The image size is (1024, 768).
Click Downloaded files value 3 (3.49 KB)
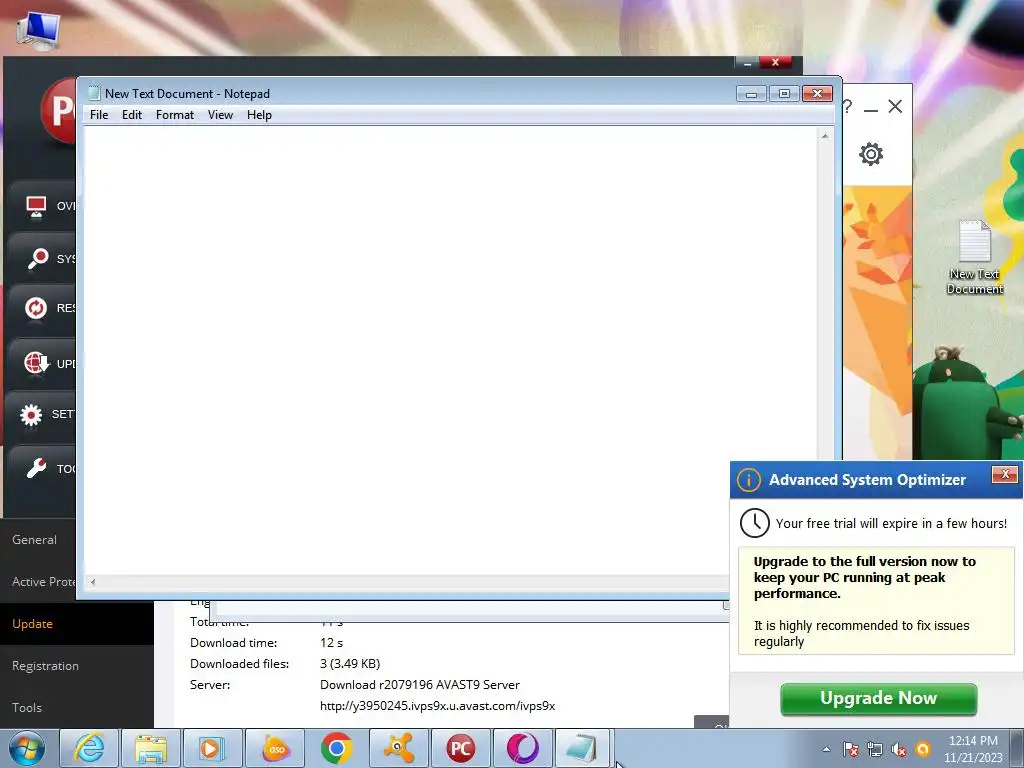pyautogui.click(x=350, y=664)
